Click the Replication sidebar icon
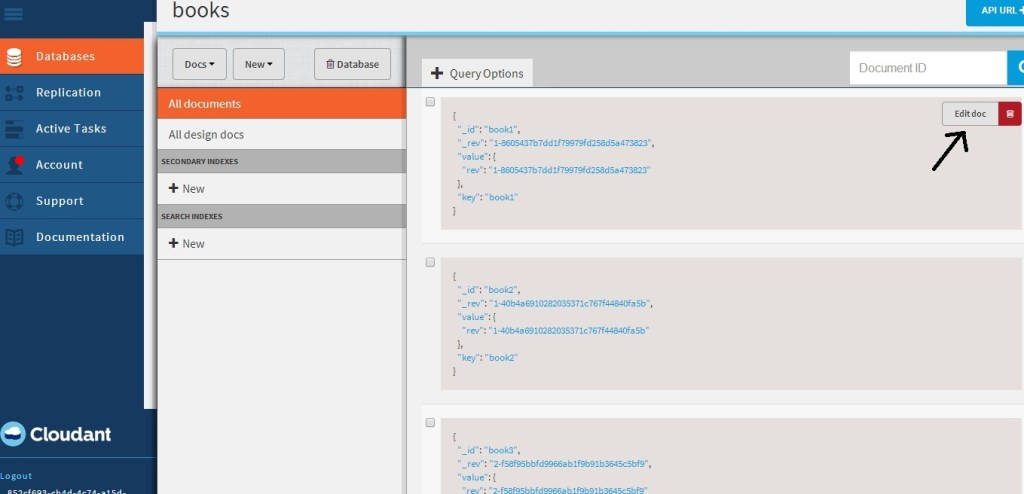The image size is (1024, 494). tap(14, 93)
